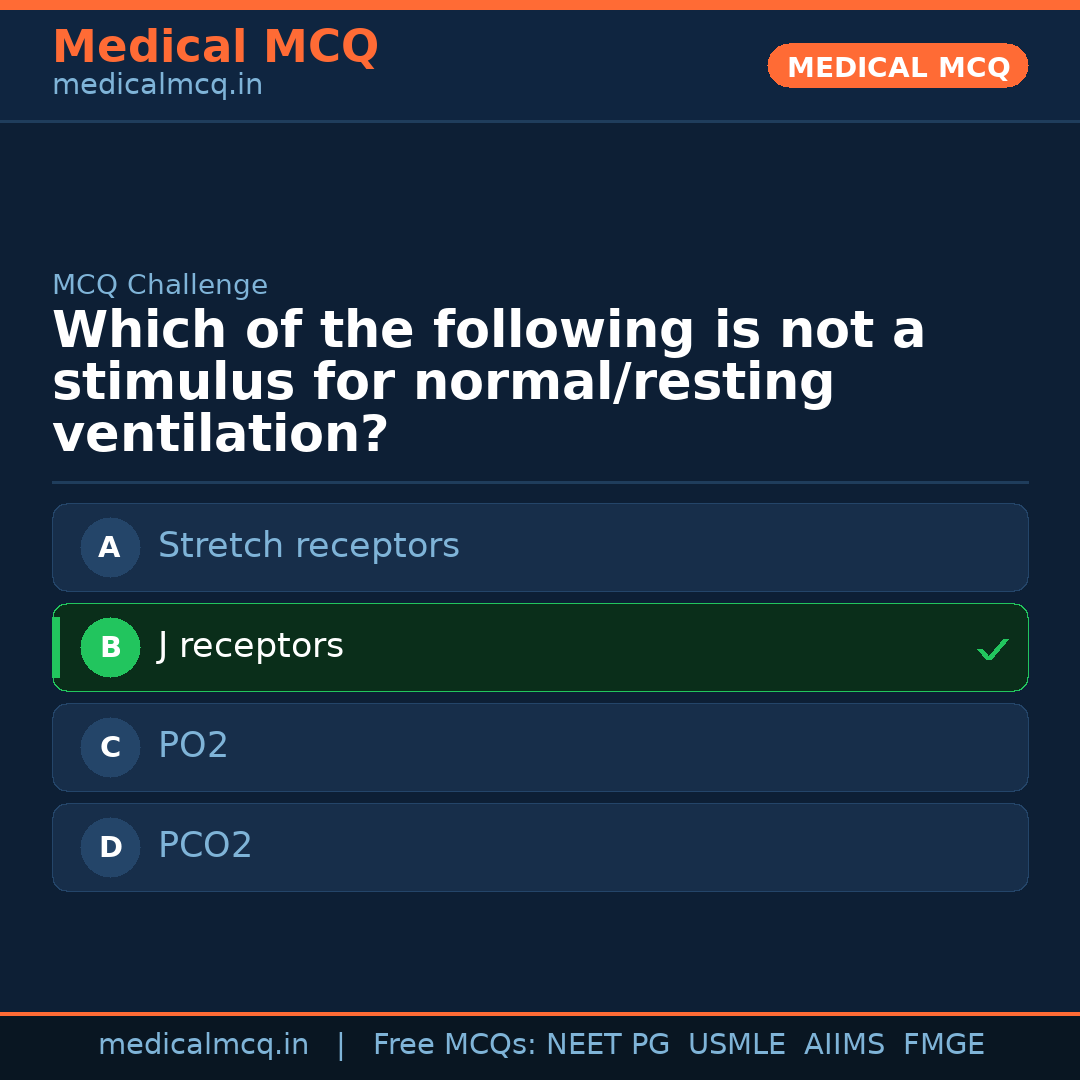The image size is (1080, 1080).
Task: Open the medicalmcq.in footer link
Action: click(x=204, y=1043)
